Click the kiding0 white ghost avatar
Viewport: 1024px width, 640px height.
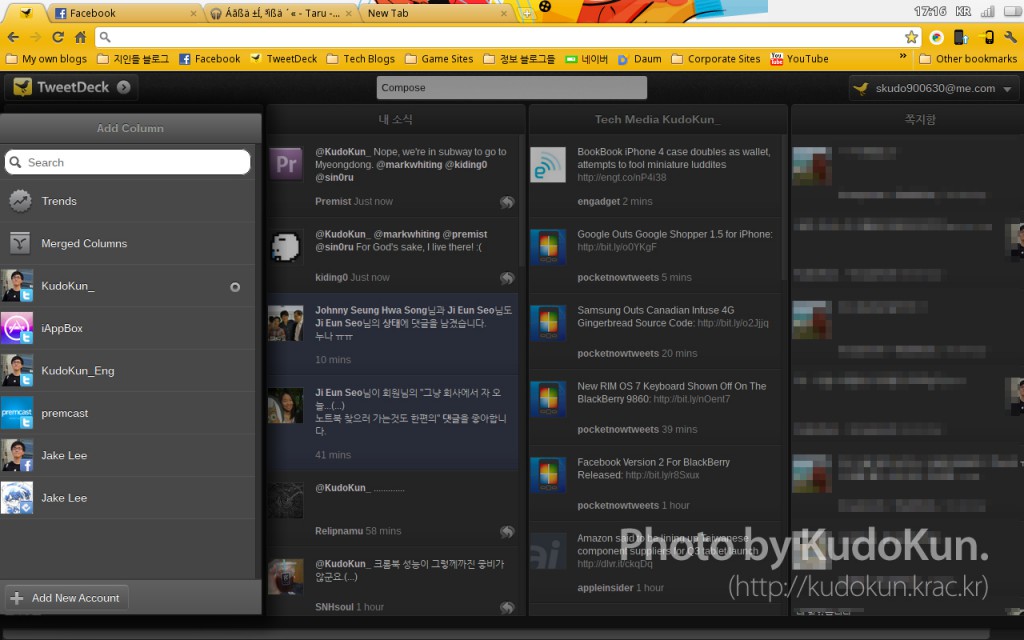[x=286, y=247]
